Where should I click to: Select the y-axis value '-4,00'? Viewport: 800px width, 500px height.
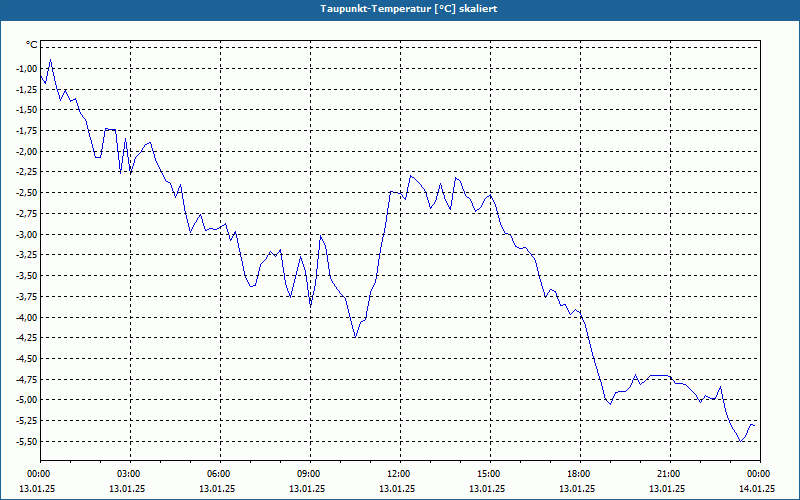click(x=27, y=317)
